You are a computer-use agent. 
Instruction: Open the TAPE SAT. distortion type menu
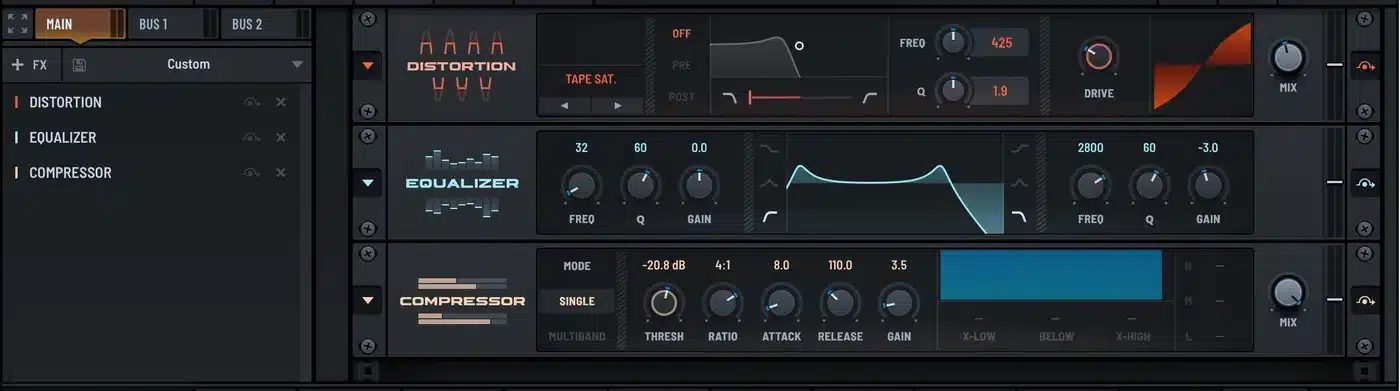(590, 79)
